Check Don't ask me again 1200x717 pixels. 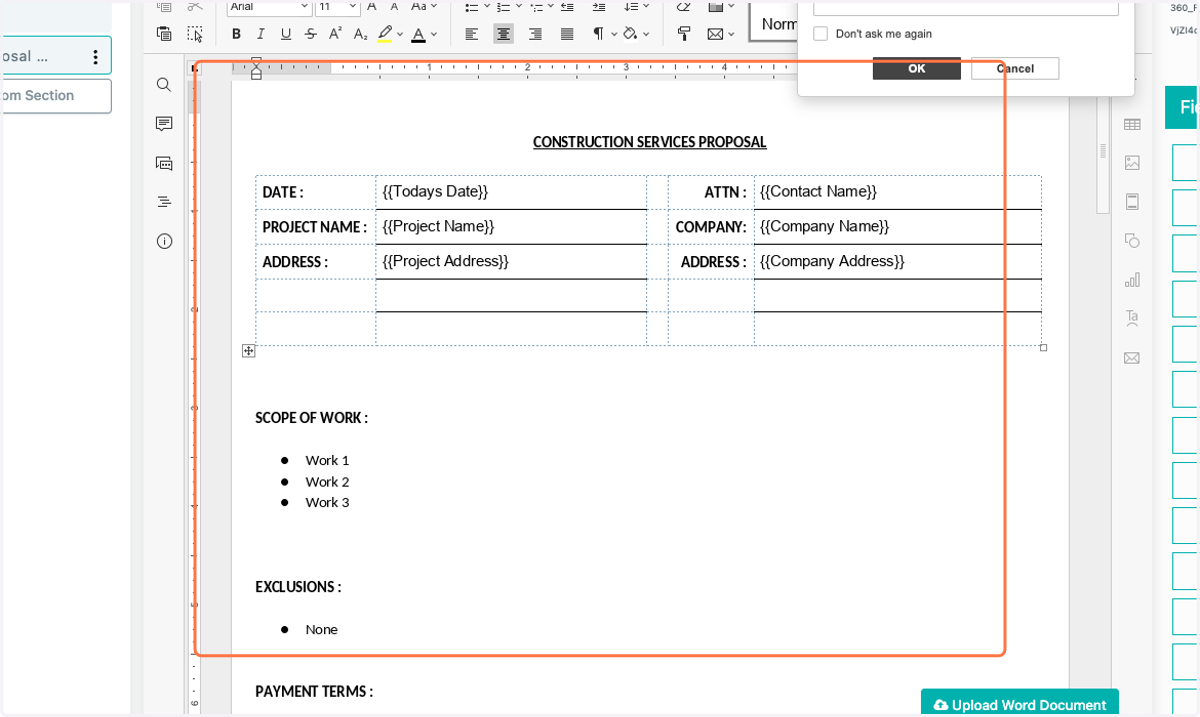click(x=820, y=34)
